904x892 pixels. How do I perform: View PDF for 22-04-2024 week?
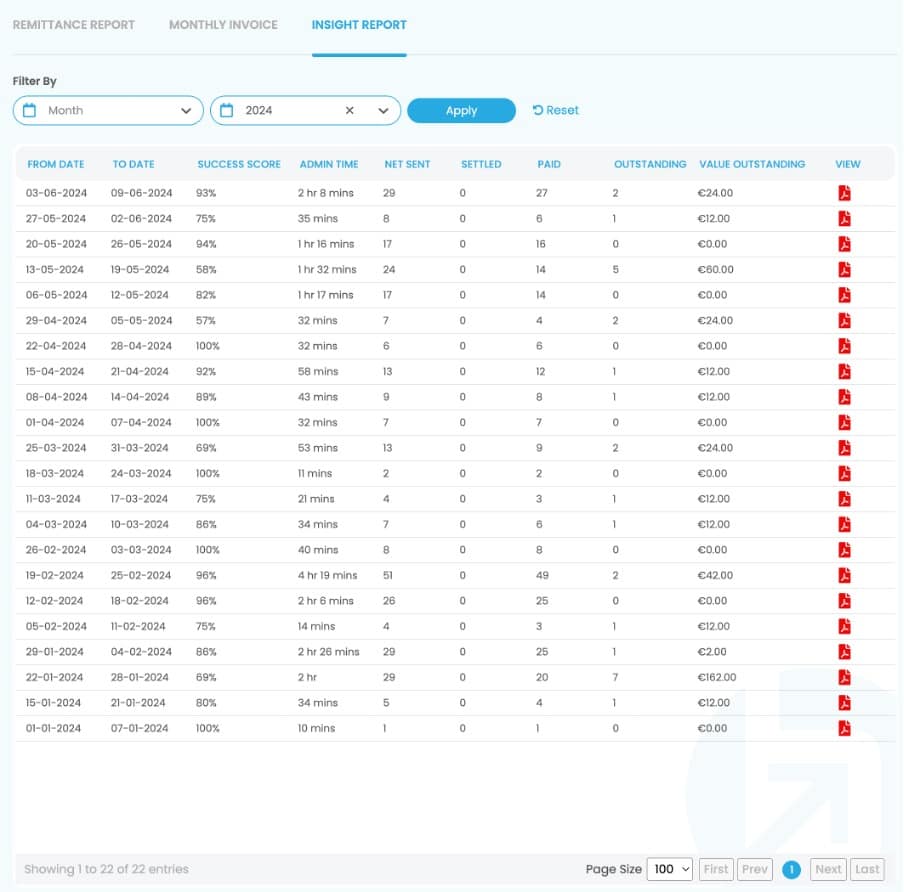(x=844, y=346)
